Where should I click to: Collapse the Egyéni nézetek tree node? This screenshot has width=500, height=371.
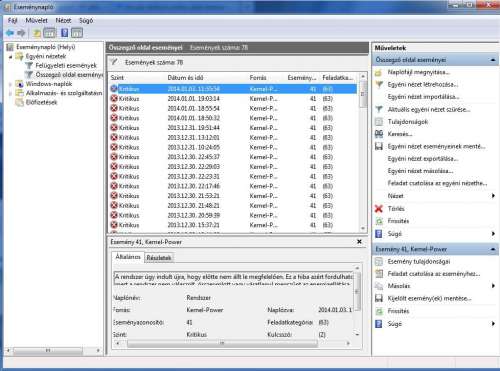[10, 57]
